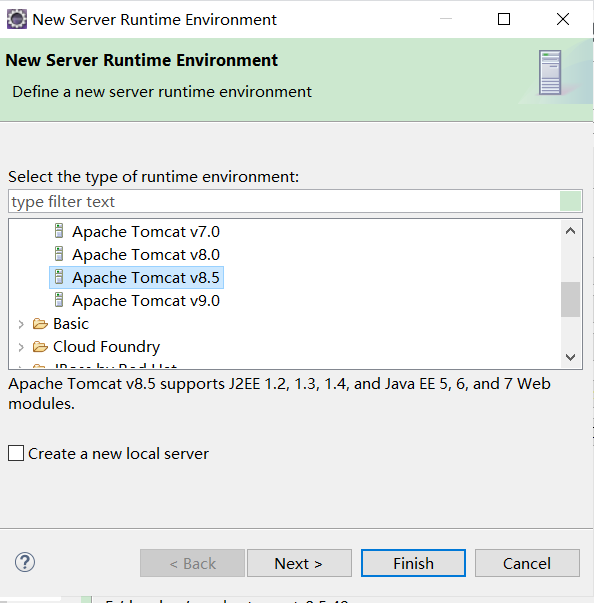594x603 pixels.
Task: Open the help question mark icon
Action: (x=25, y=562)
